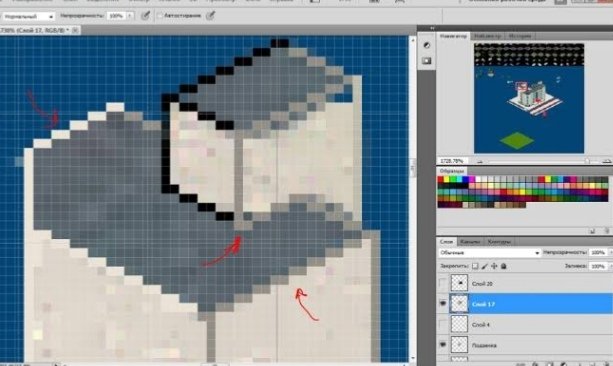613x366 pixels.
Task: Click the lock all padlock icon
Action: tap(504, 266)
